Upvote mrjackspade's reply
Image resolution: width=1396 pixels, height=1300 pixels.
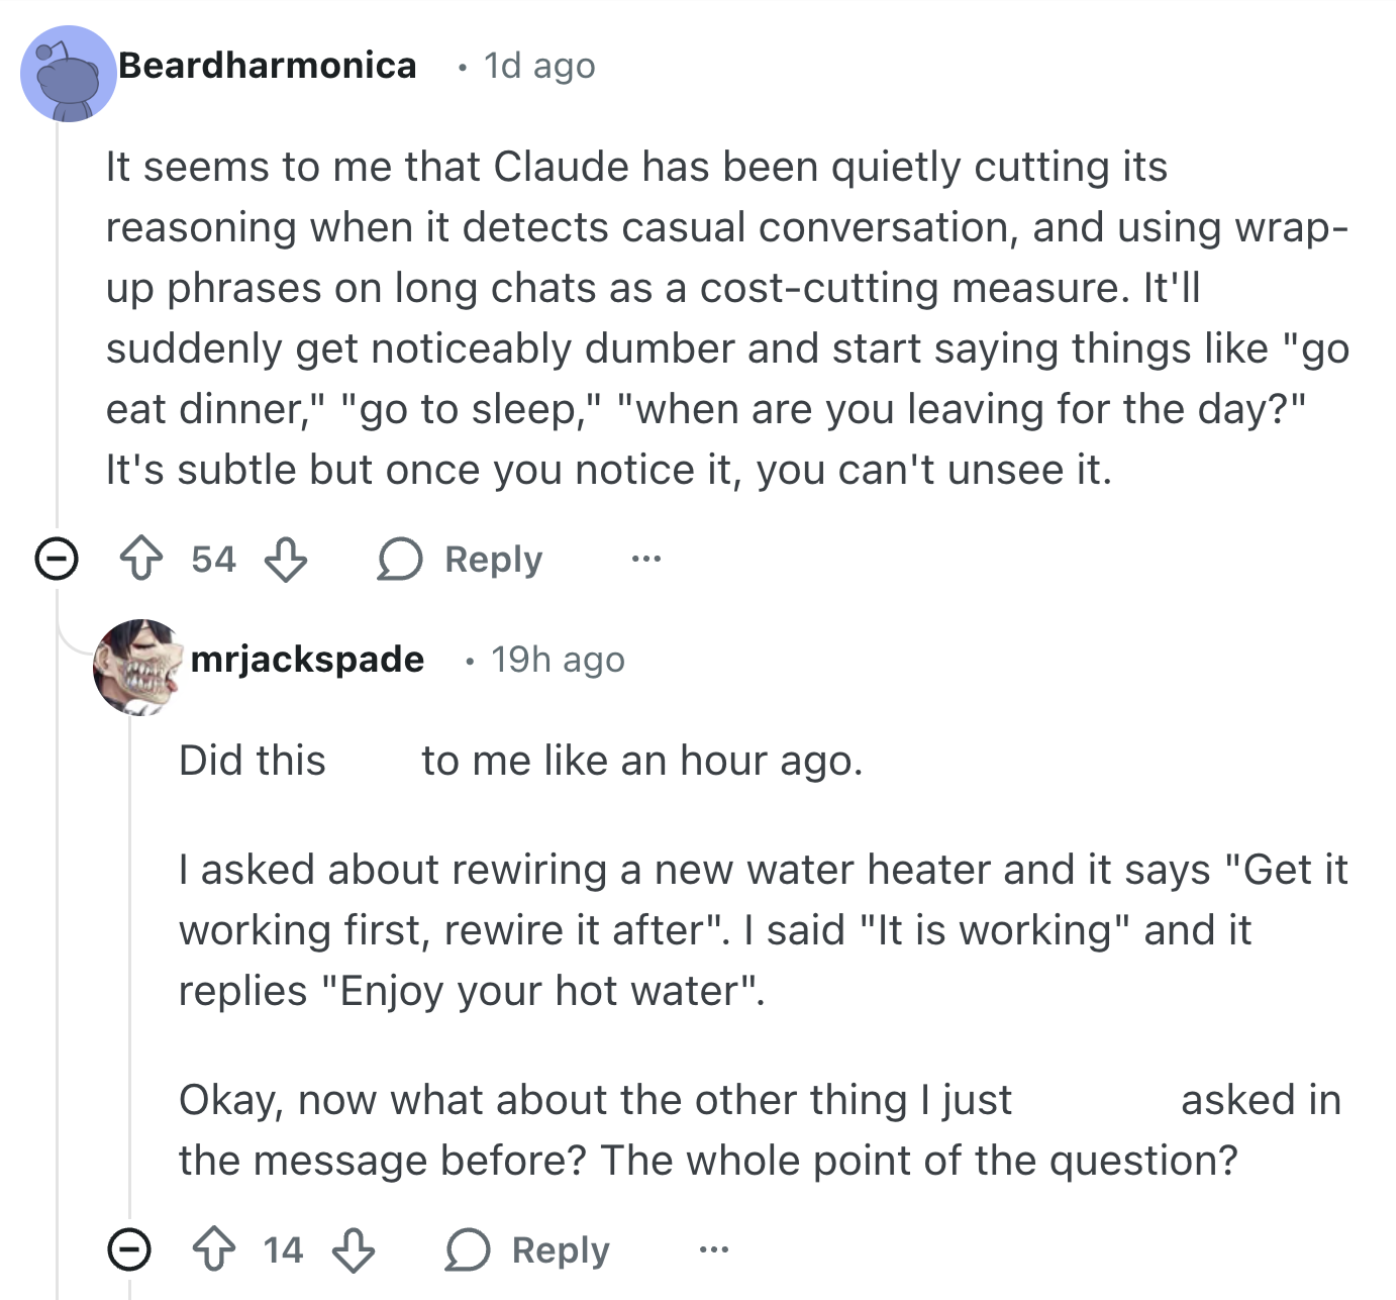click(x=213, y=1250)
